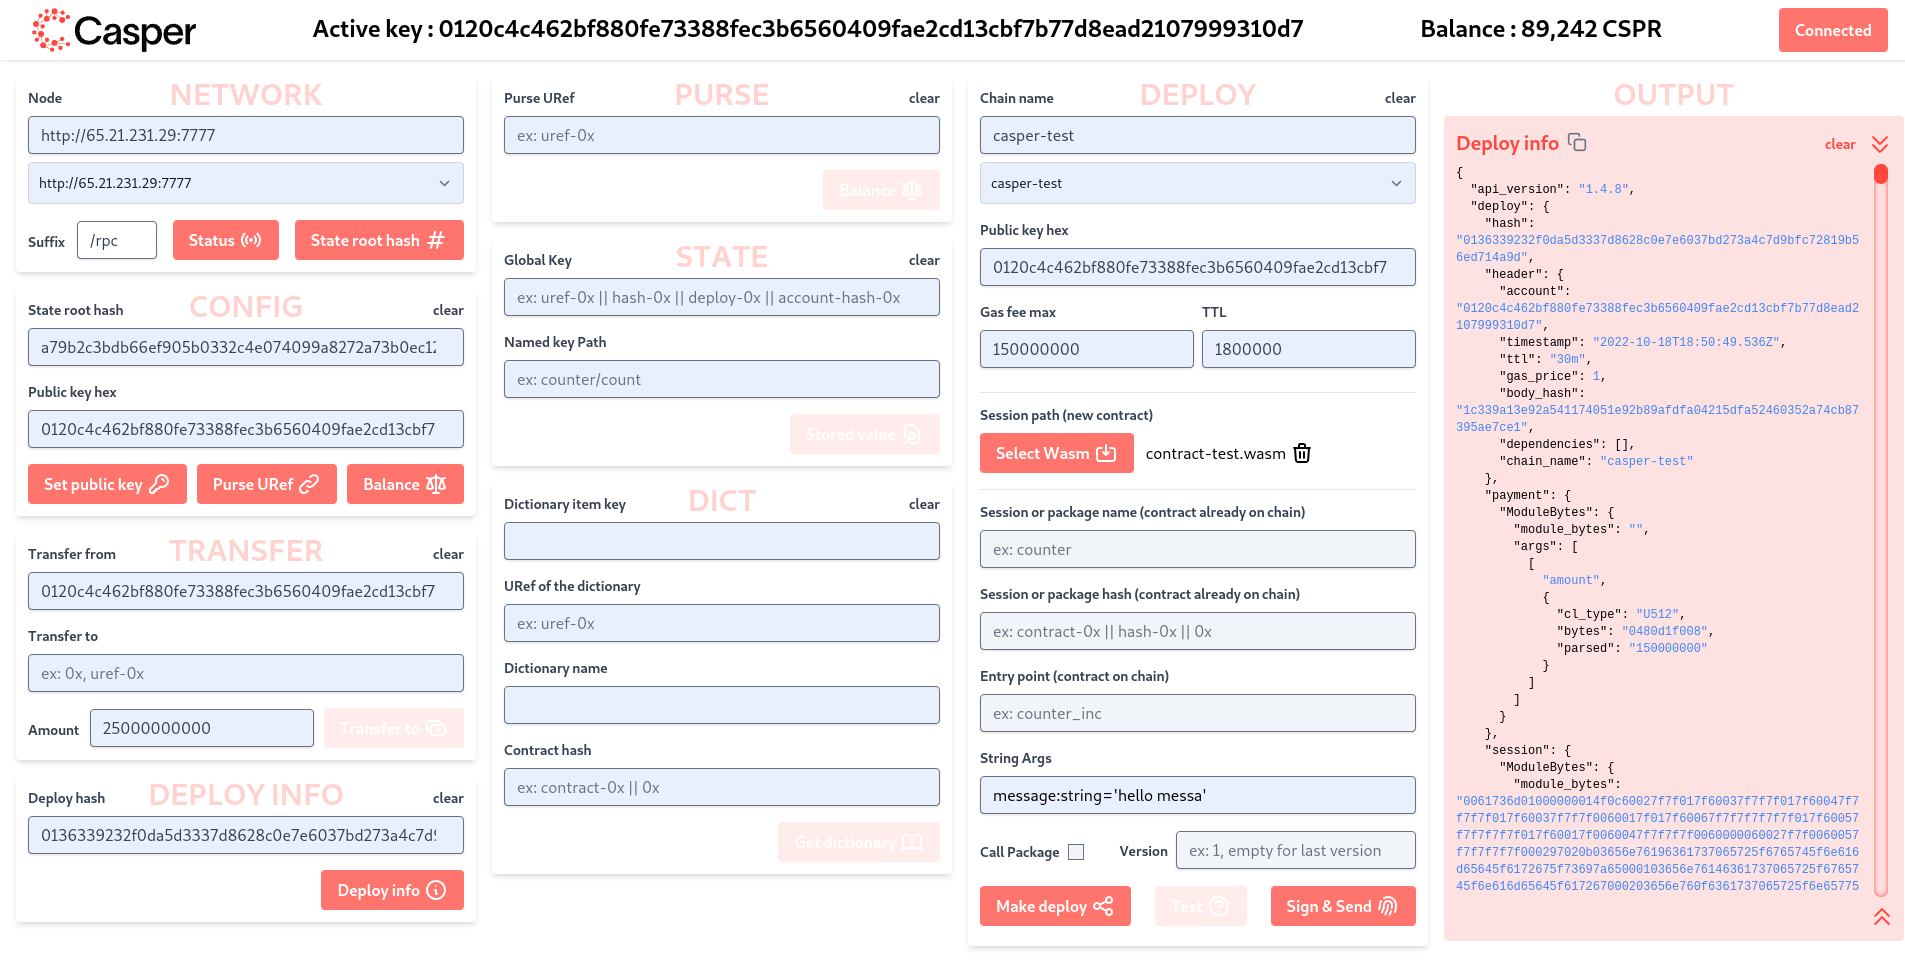
Task: Expand the casper-test chain dropdown
Action: pyautogui.click(x=1397, y=183)
